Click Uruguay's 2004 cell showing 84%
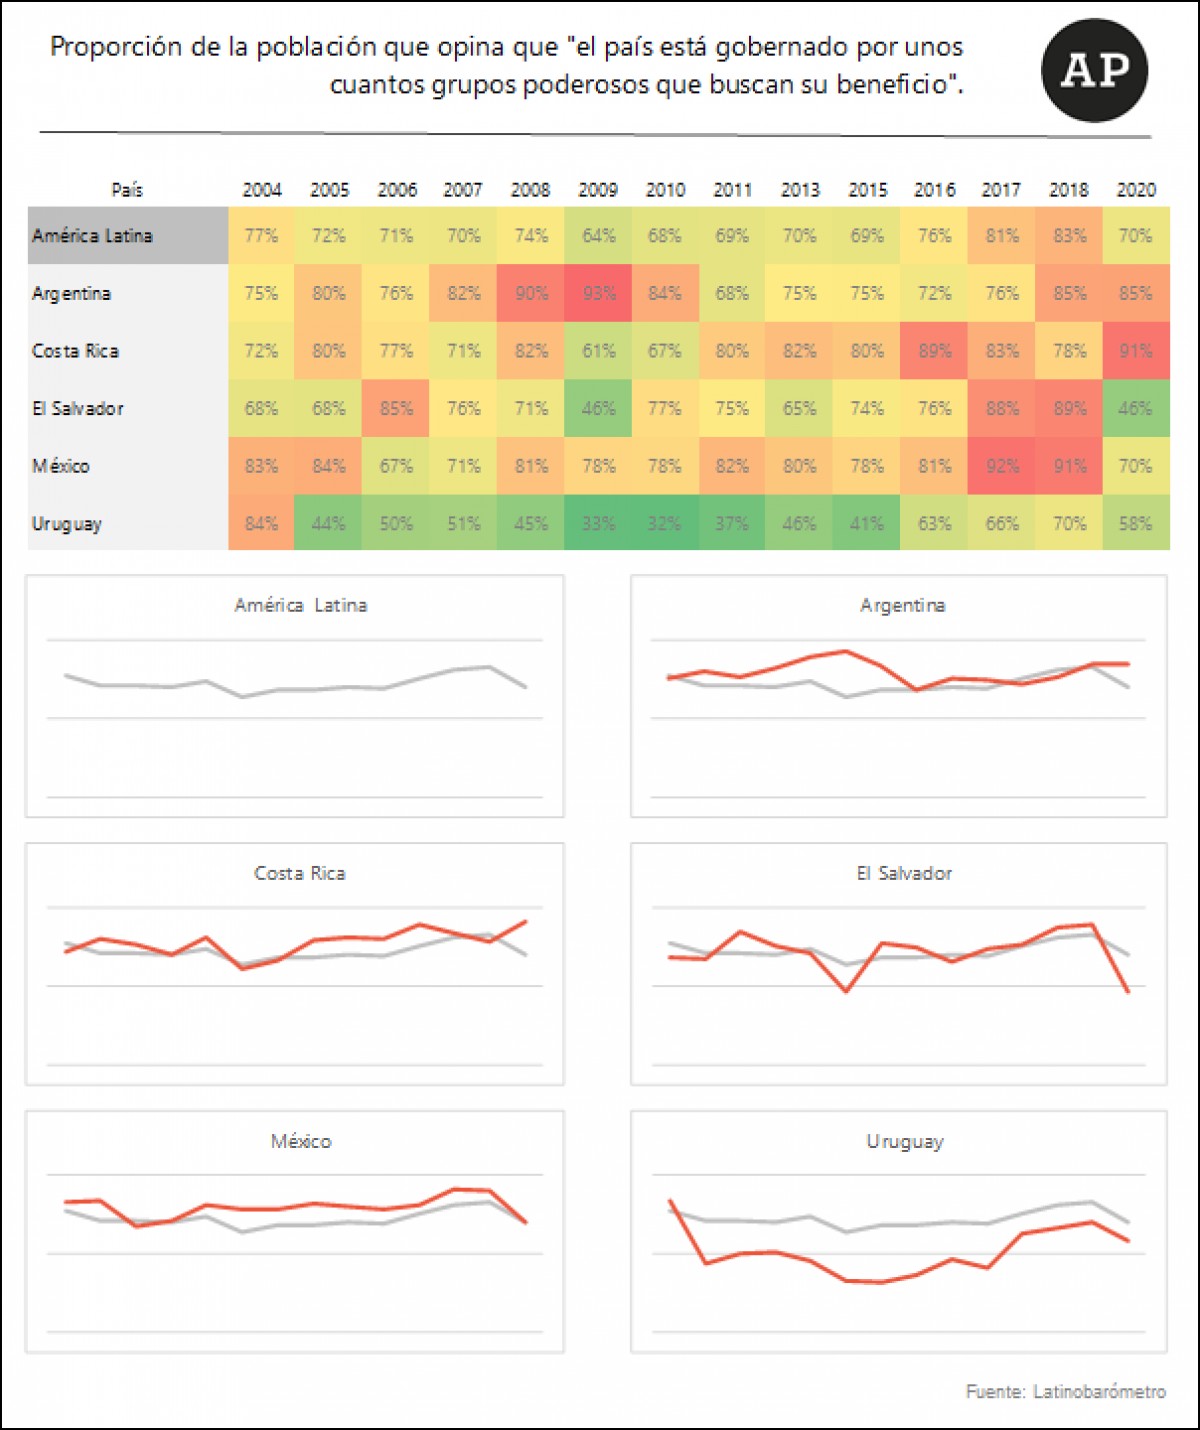This screenshot has height=1430, width=1200. (261, 523)
